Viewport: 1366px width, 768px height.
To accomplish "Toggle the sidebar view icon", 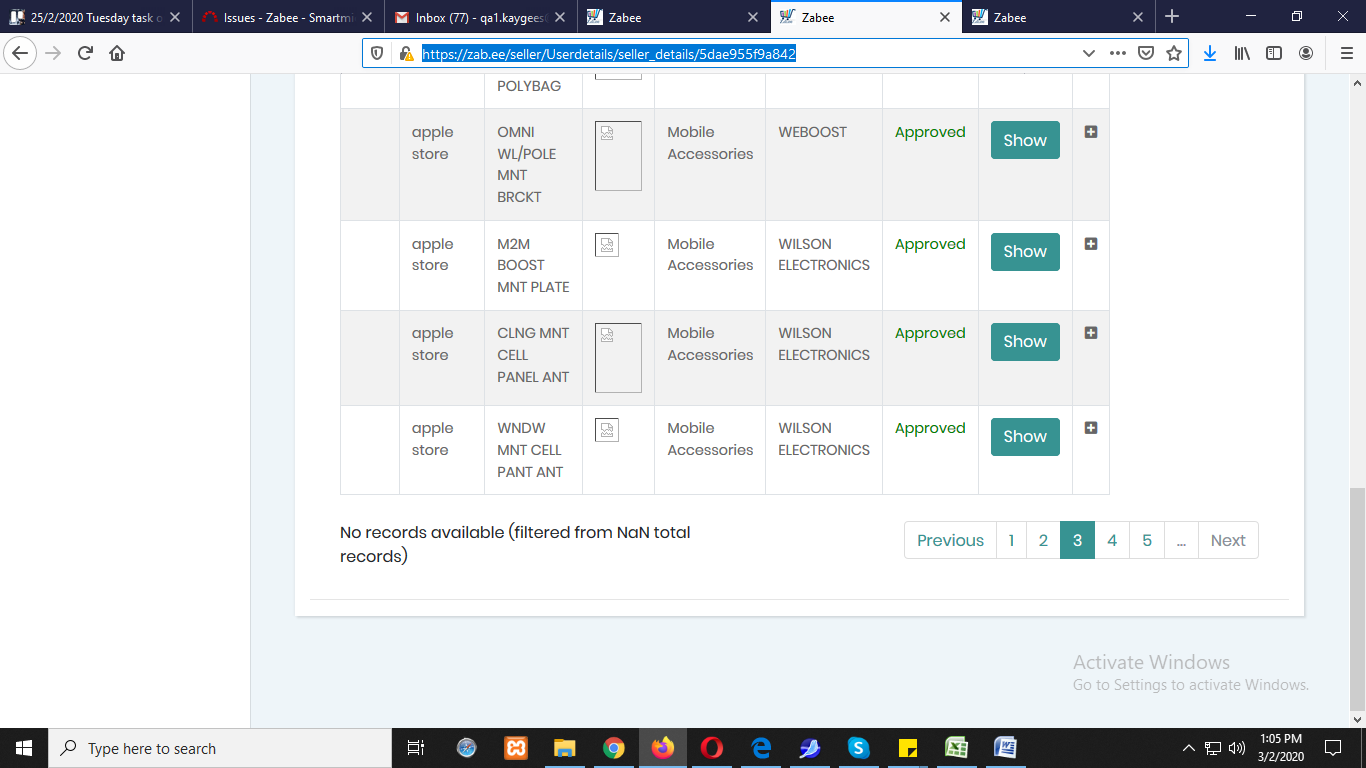I will [x=1274, y=54].
